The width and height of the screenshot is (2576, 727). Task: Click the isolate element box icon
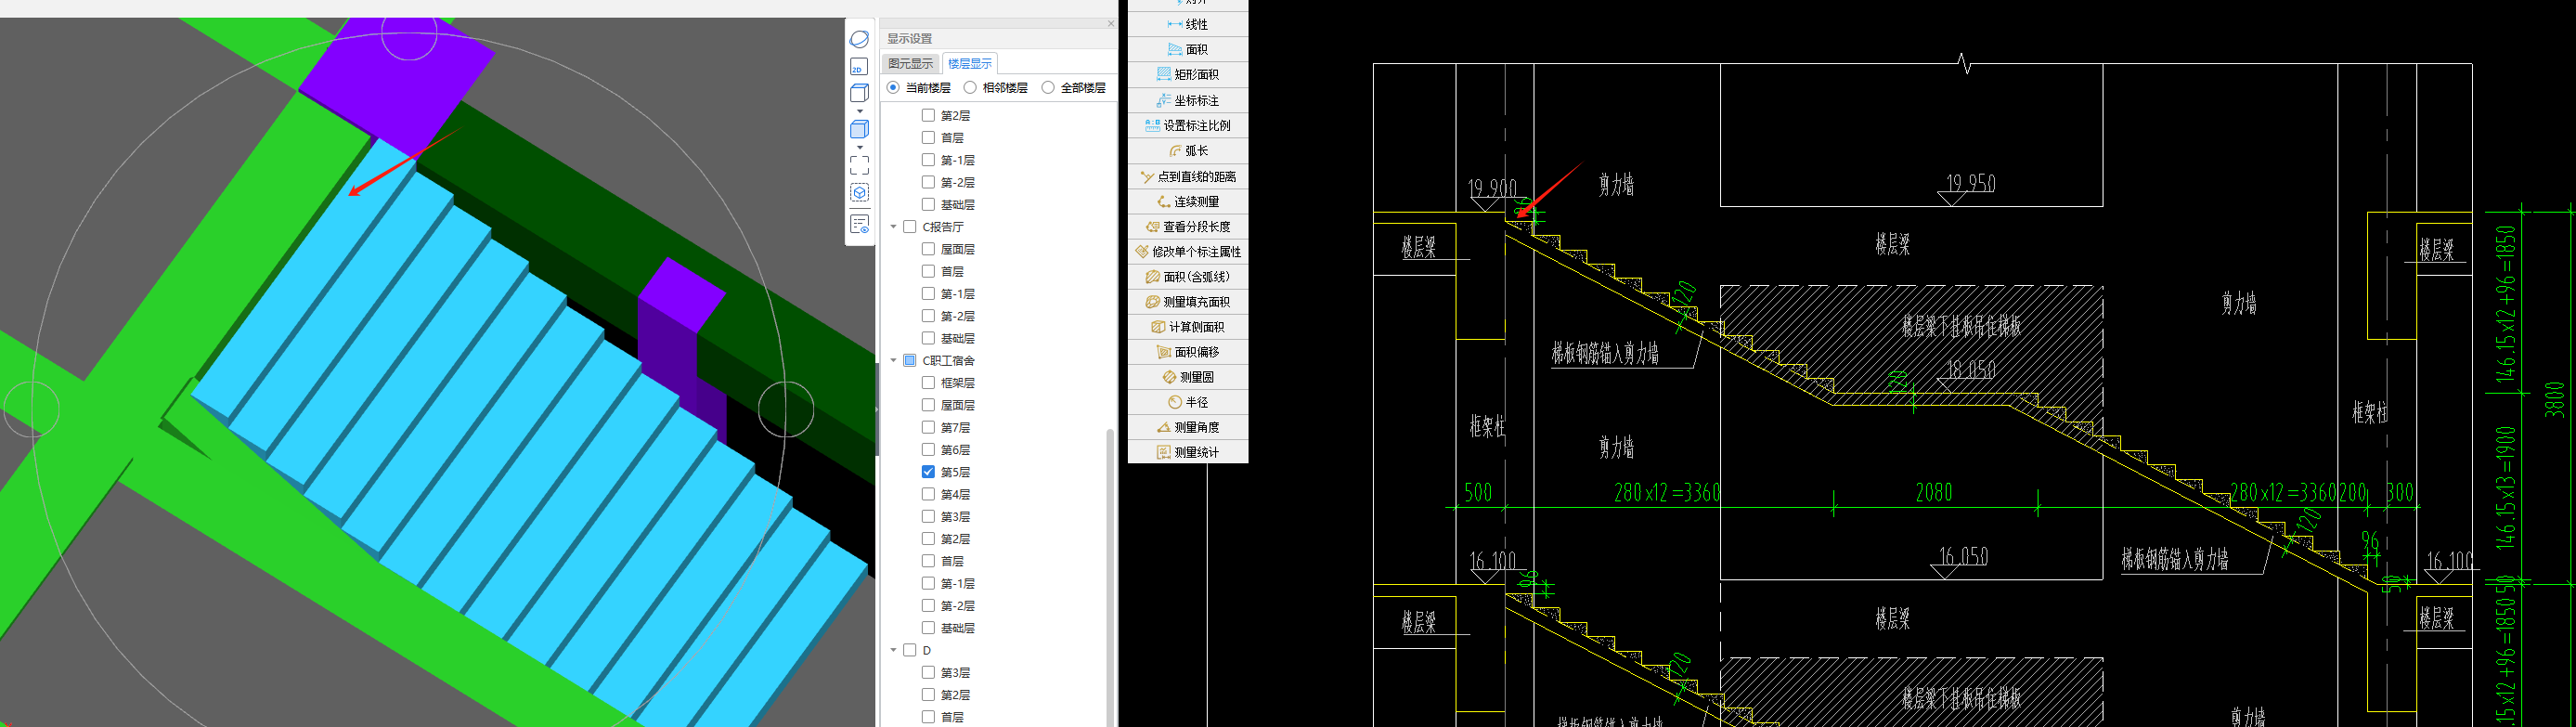click(x=859, y=193)
